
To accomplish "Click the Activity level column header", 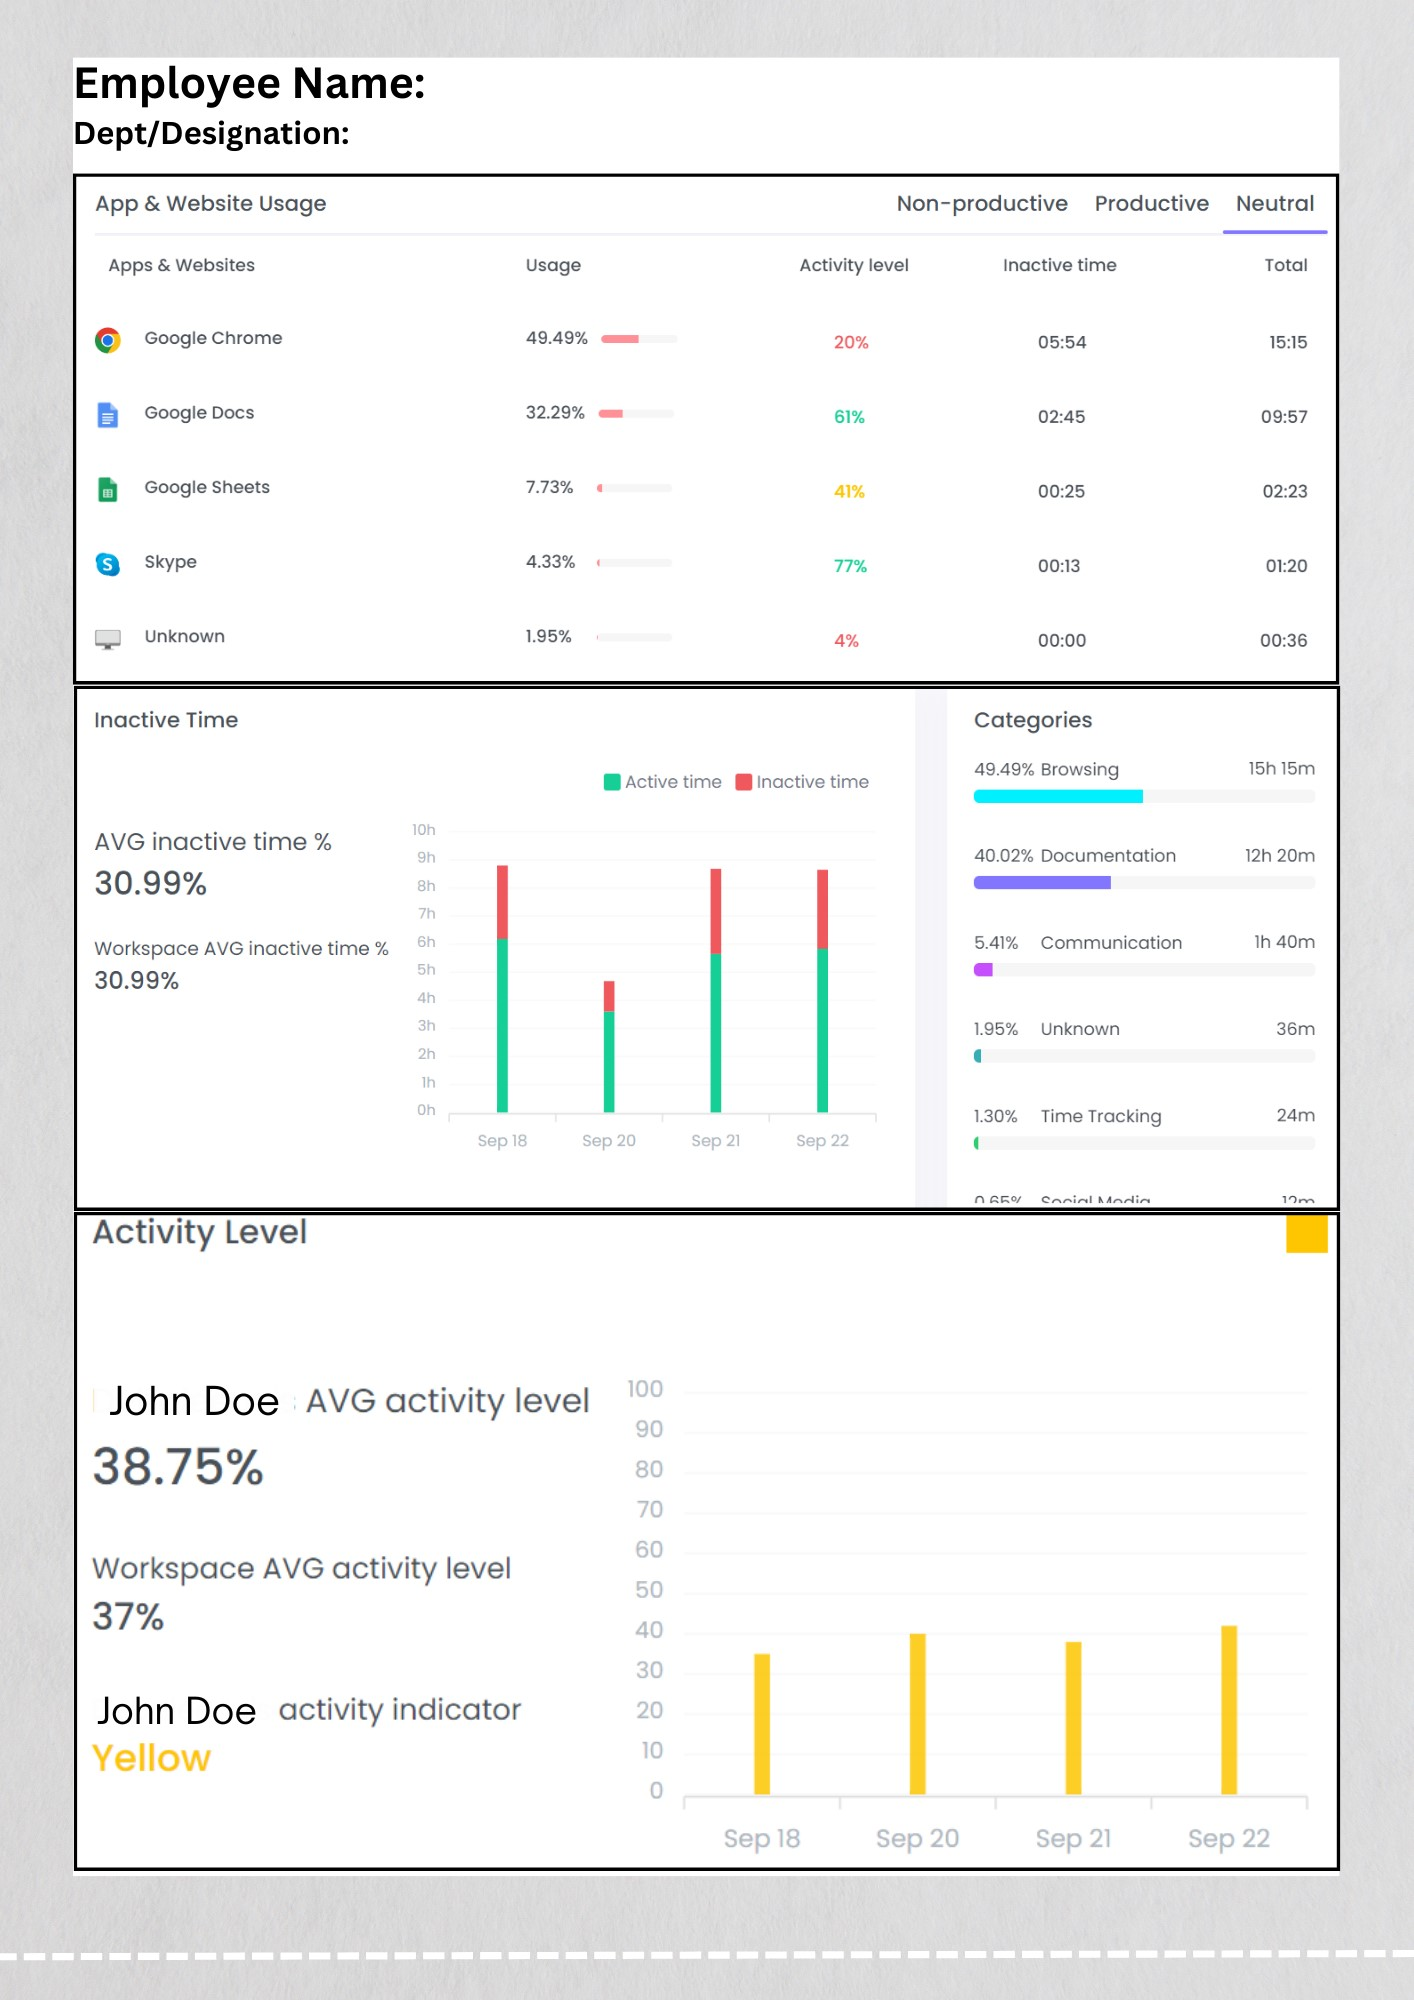I will tap(854, 265).
